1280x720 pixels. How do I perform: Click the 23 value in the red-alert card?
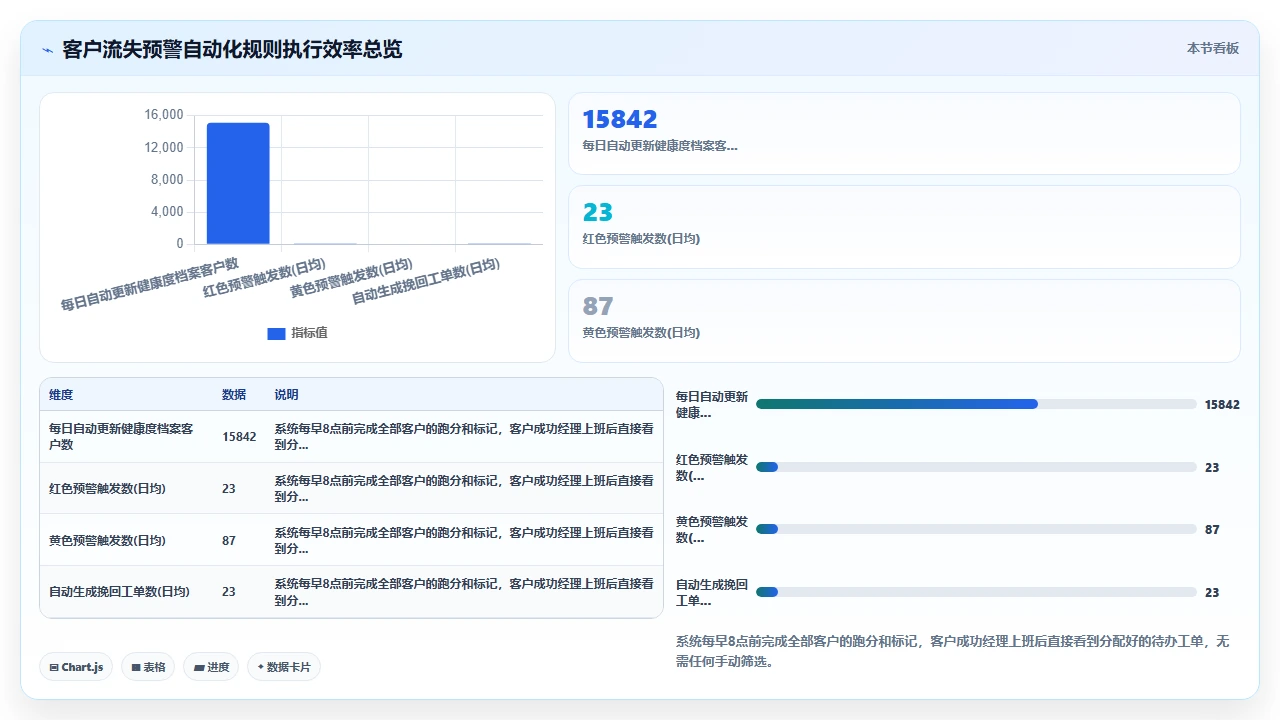597,212
